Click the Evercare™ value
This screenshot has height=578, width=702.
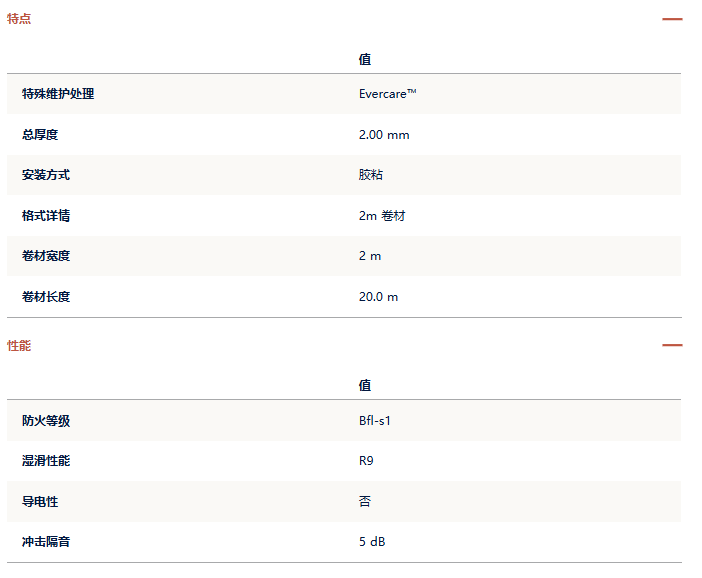click(x=388, y=94)
